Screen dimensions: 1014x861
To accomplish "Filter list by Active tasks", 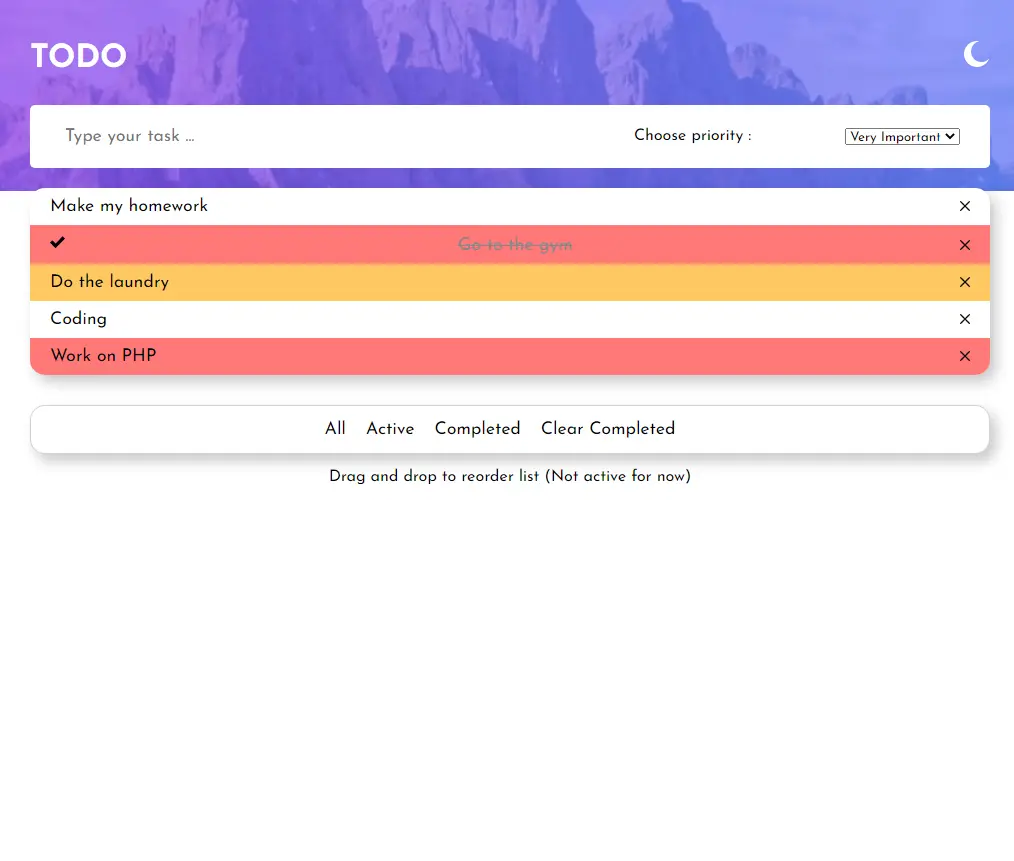I will point(390,429).
